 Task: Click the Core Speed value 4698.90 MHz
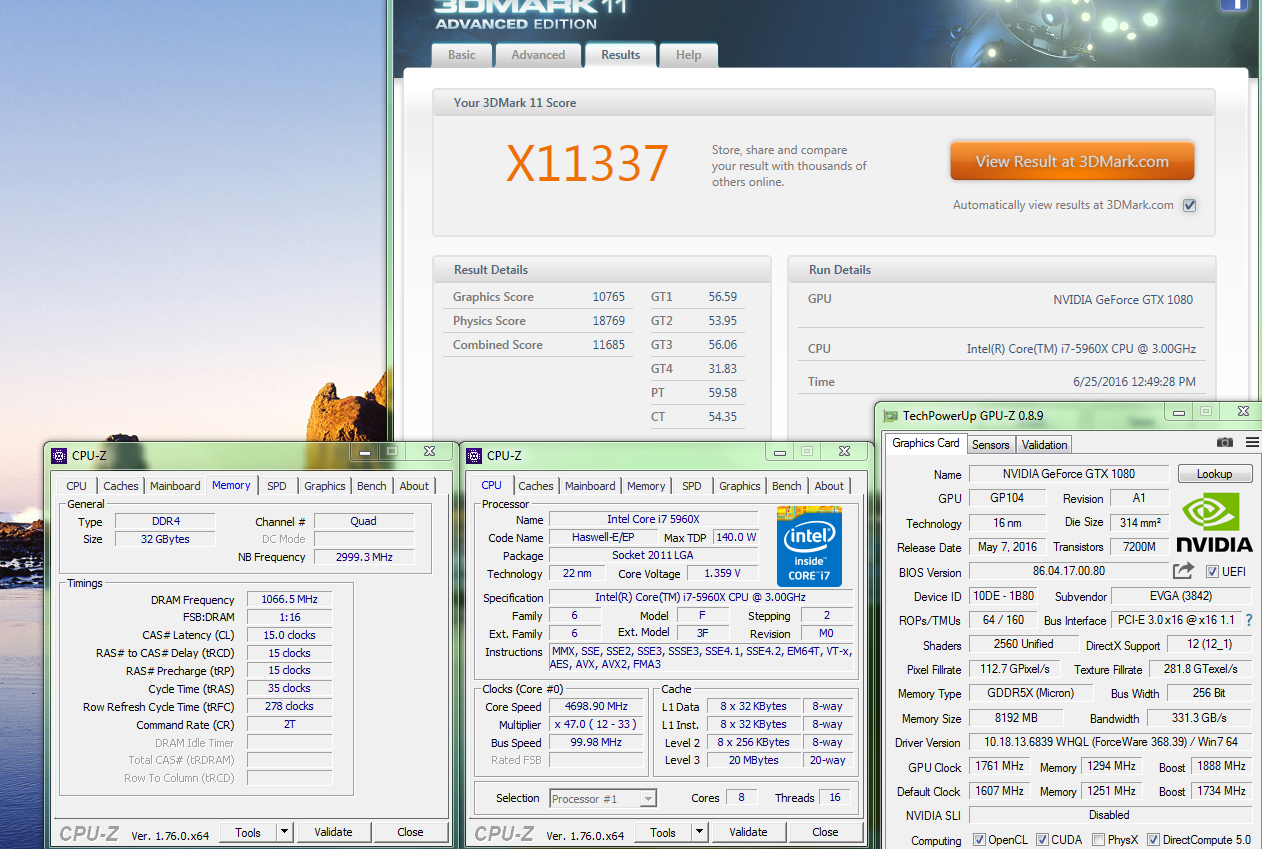(x=598, y=706)
